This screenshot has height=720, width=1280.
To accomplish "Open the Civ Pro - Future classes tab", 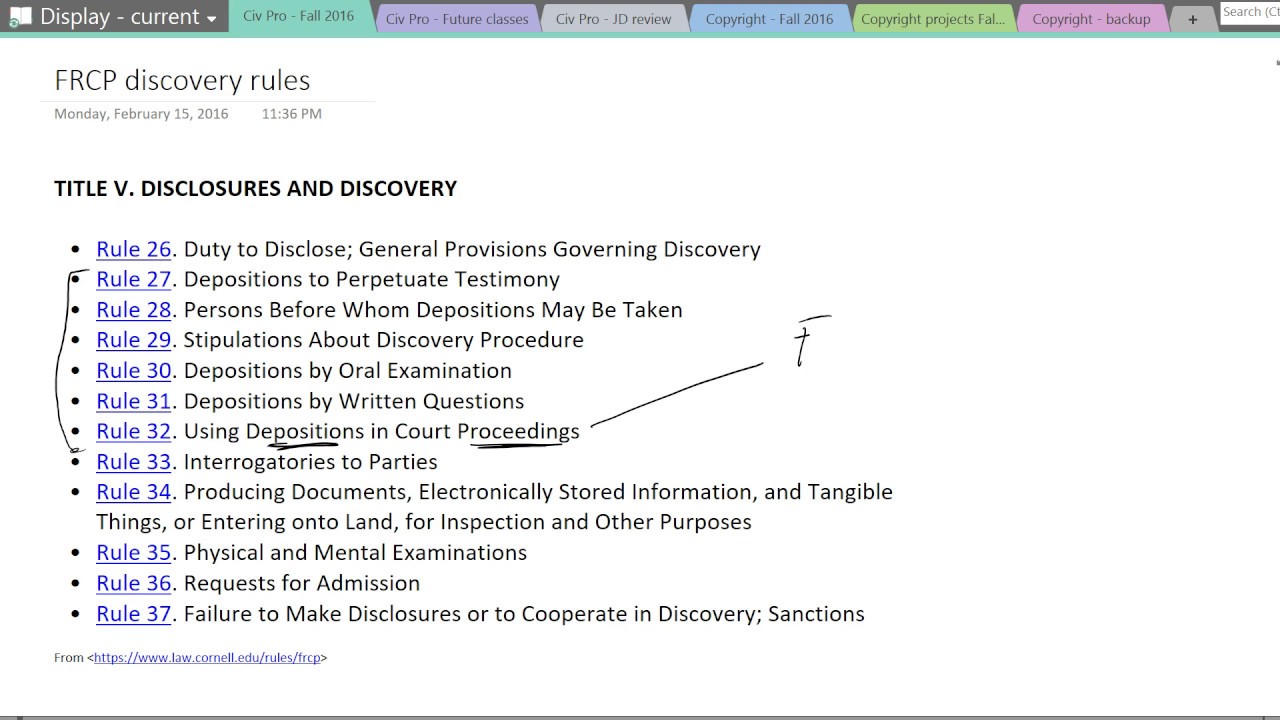I will click(457, 19).
